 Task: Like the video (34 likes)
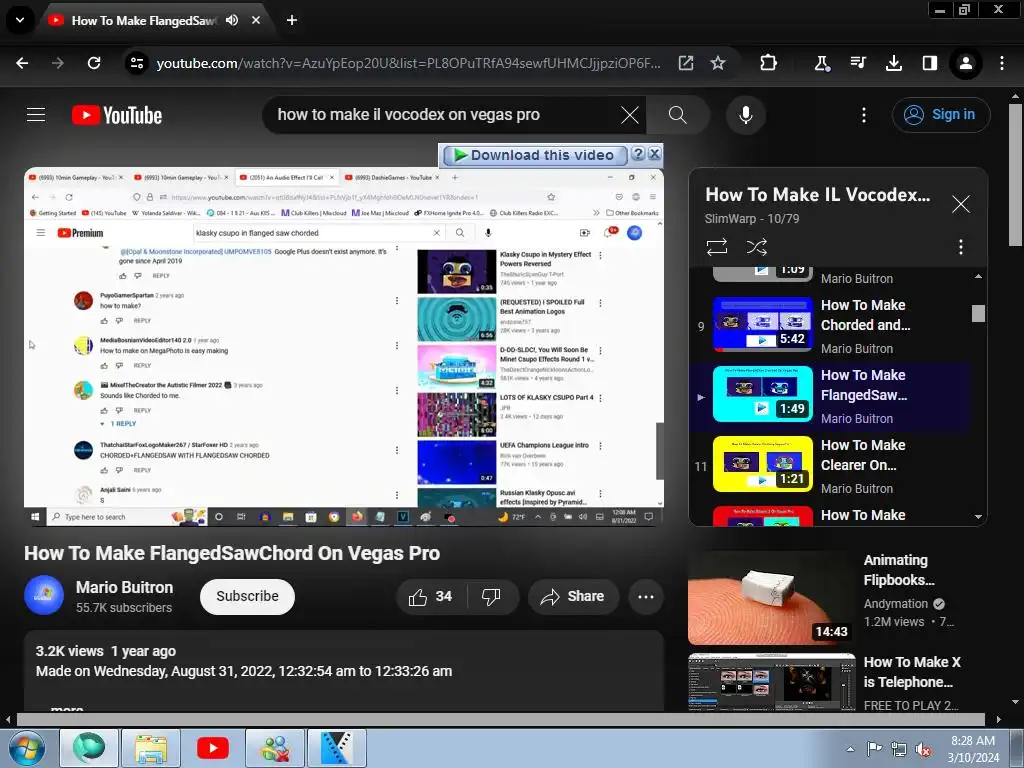point(430,596)
